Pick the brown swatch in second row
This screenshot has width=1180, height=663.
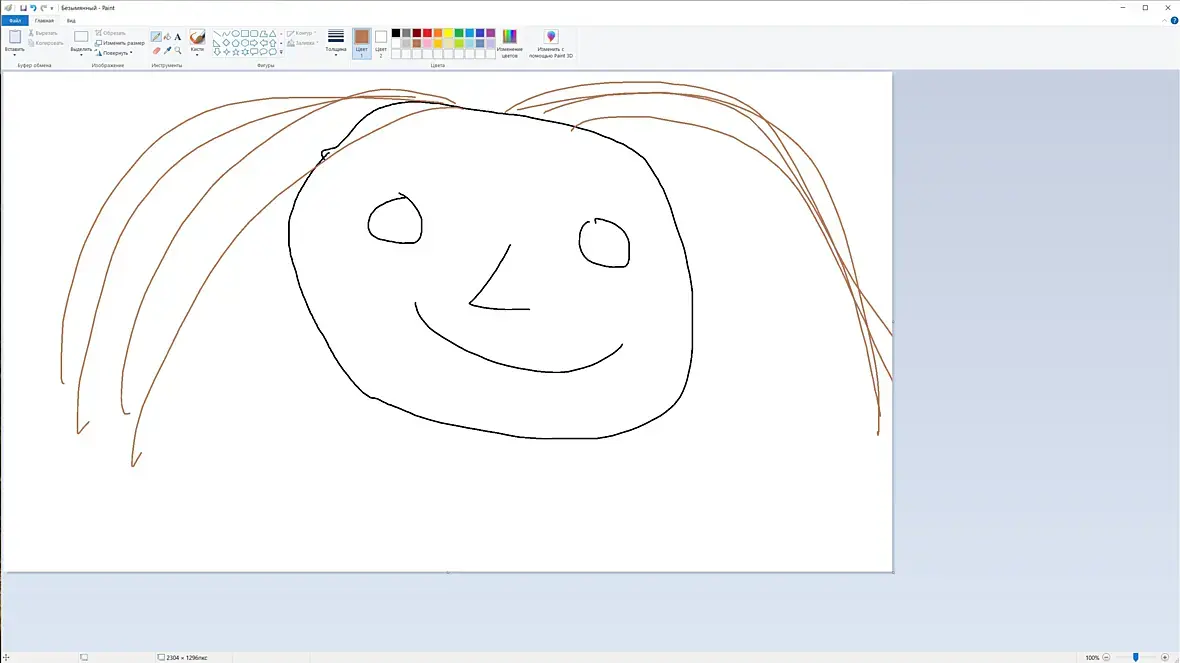(417, 44)
